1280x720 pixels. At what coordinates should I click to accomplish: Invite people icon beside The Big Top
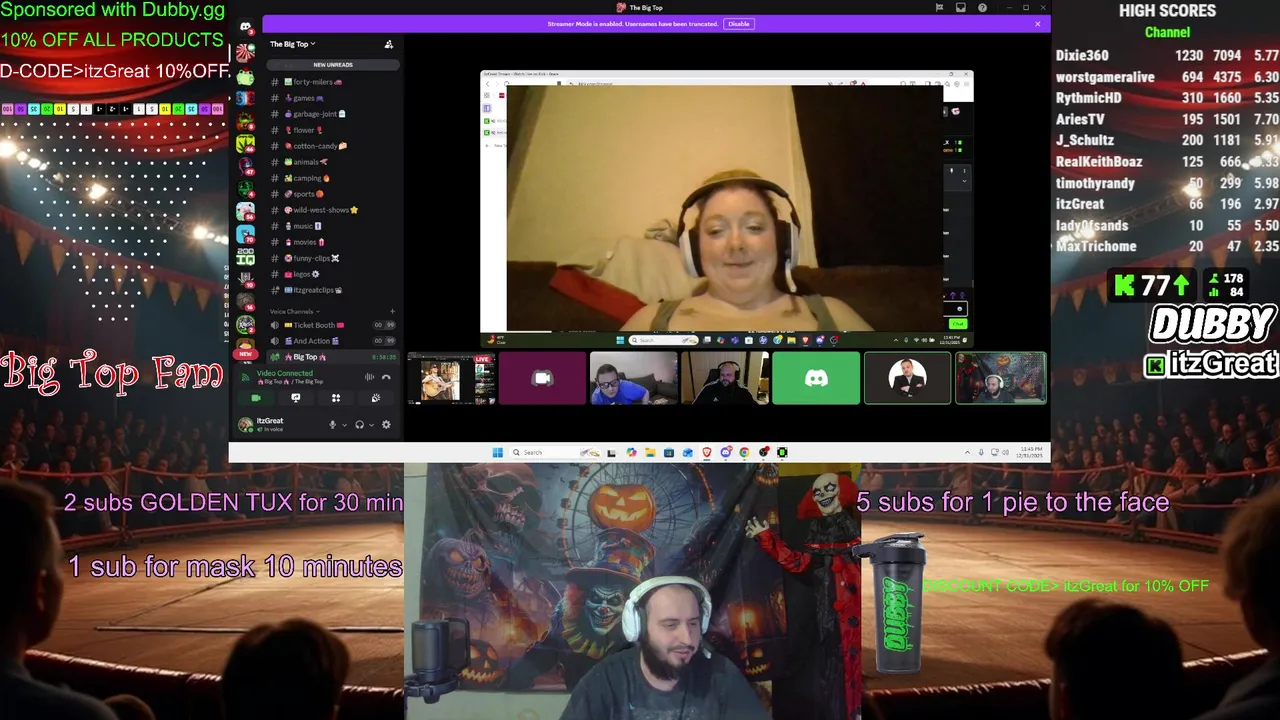(389, 44)
